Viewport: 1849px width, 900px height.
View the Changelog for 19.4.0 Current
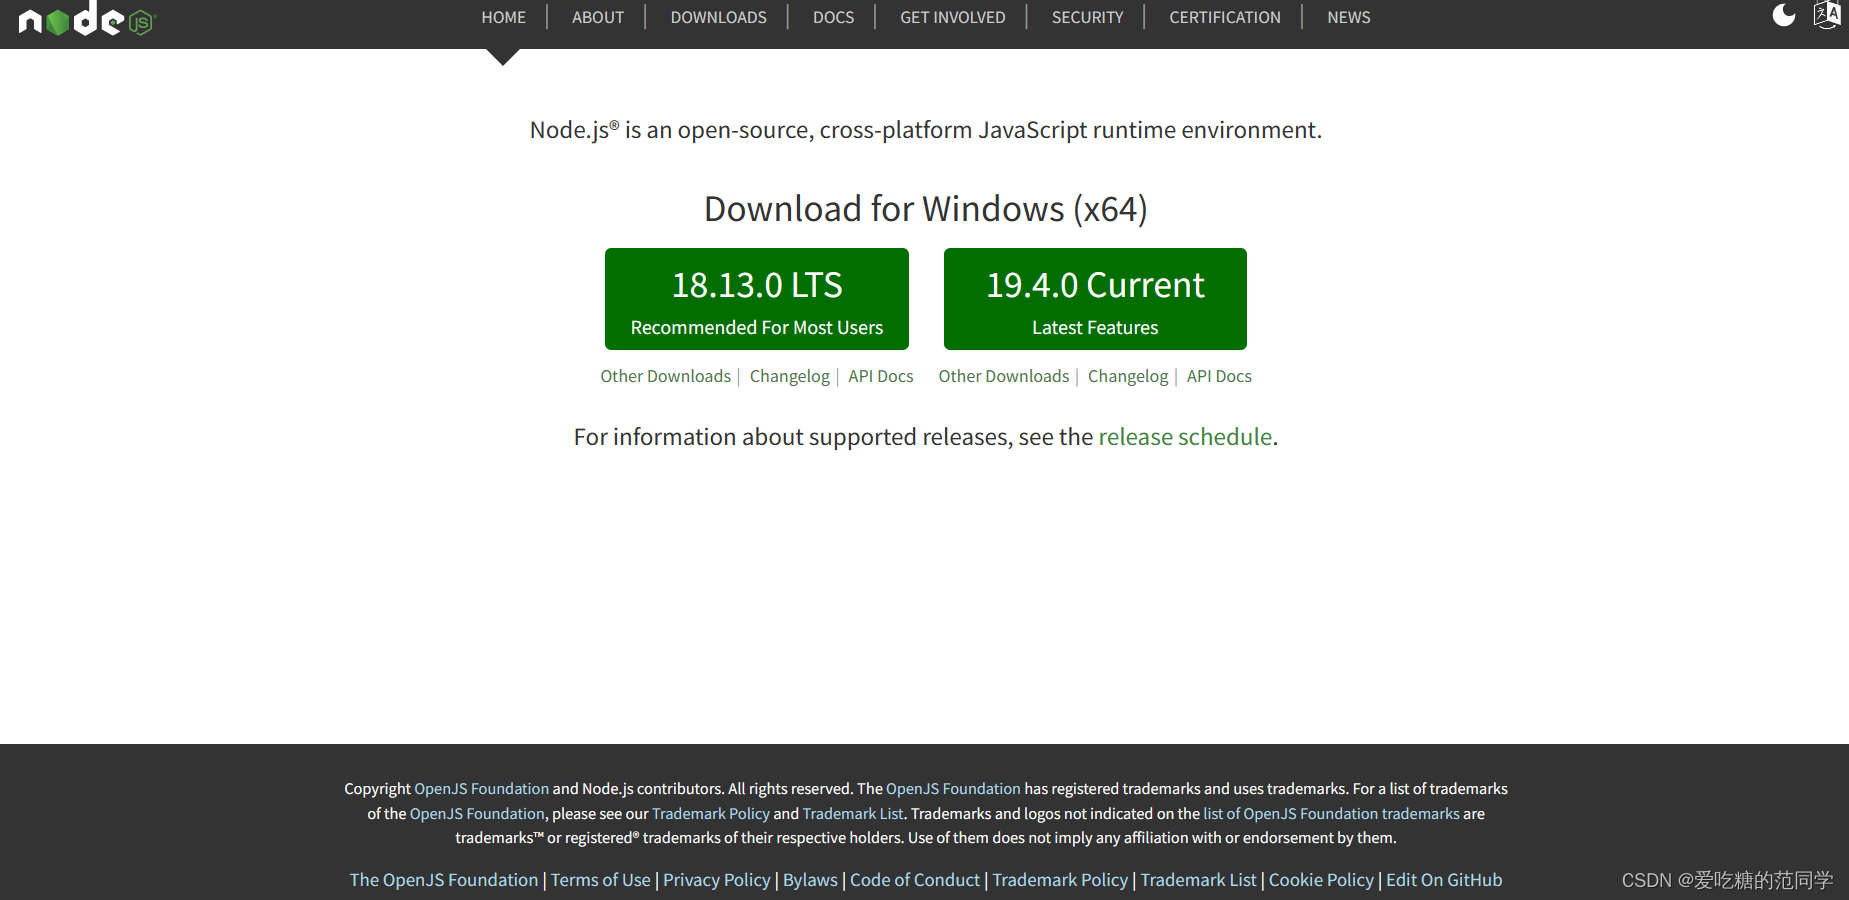pos(1128,376)
